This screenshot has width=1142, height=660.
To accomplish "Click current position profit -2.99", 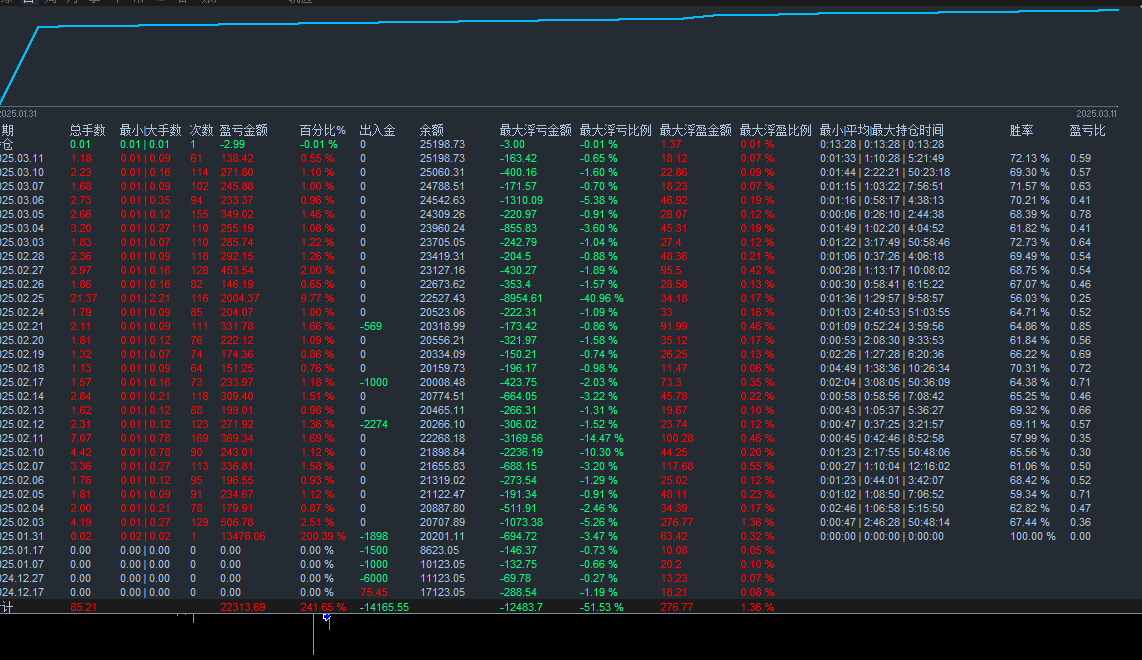I will click(x=232, y=145).
